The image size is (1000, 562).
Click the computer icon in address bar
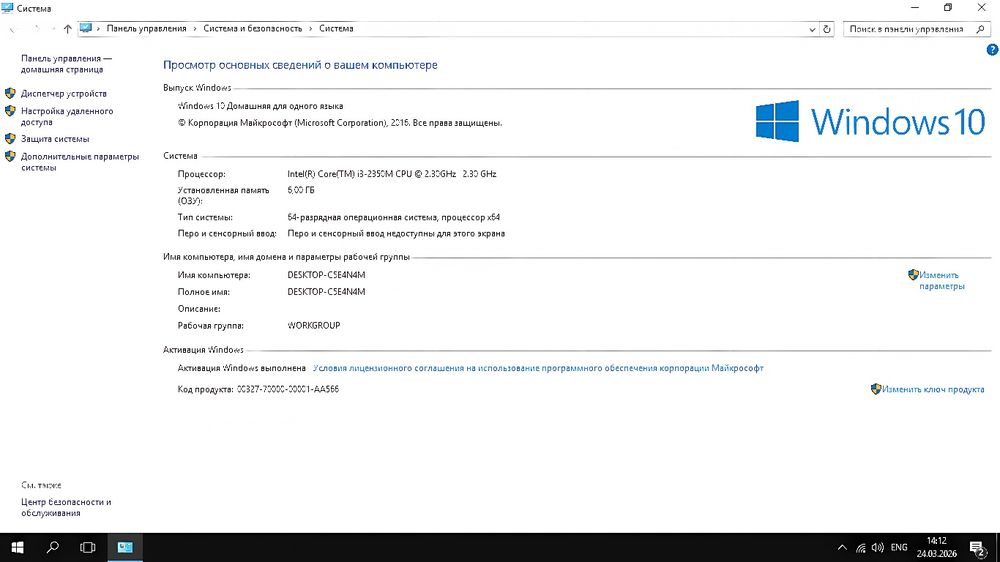85,29
